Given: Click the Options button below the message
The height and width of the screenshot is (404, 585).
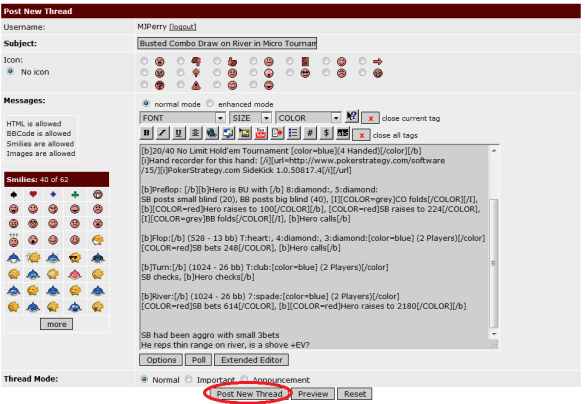Looking at the screenshot, I should [x=161, y=360].
